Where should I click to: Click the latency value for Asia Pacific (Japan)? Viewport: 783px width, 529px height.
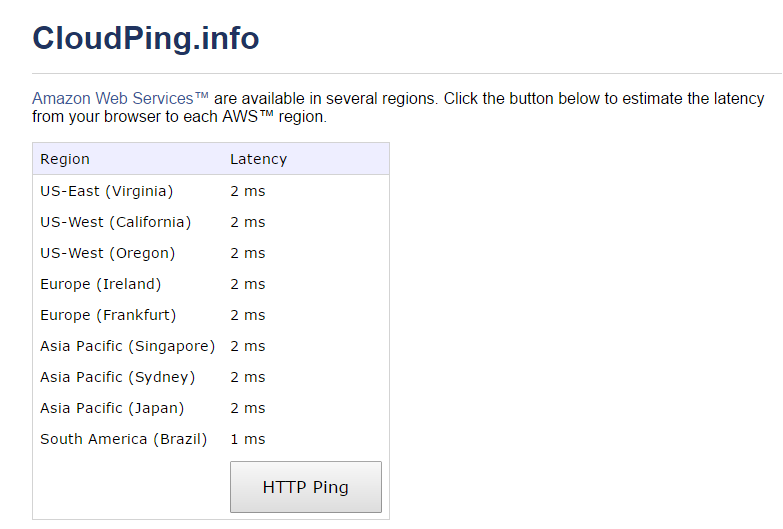click(247, 408)
